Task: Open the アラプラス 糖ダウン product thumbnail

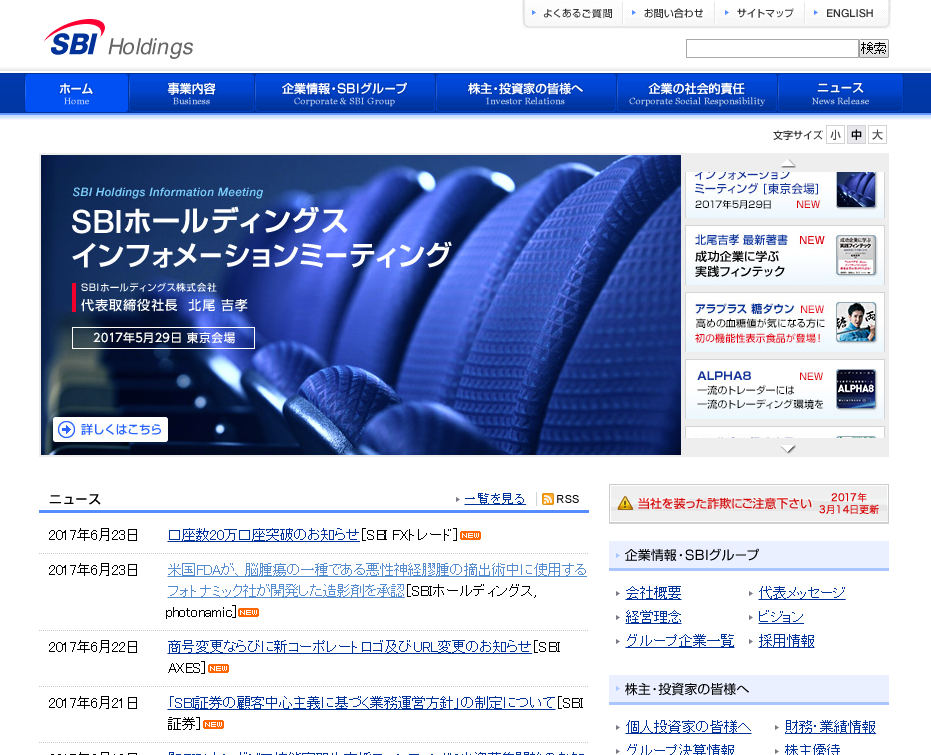Action: coord(856,322)
